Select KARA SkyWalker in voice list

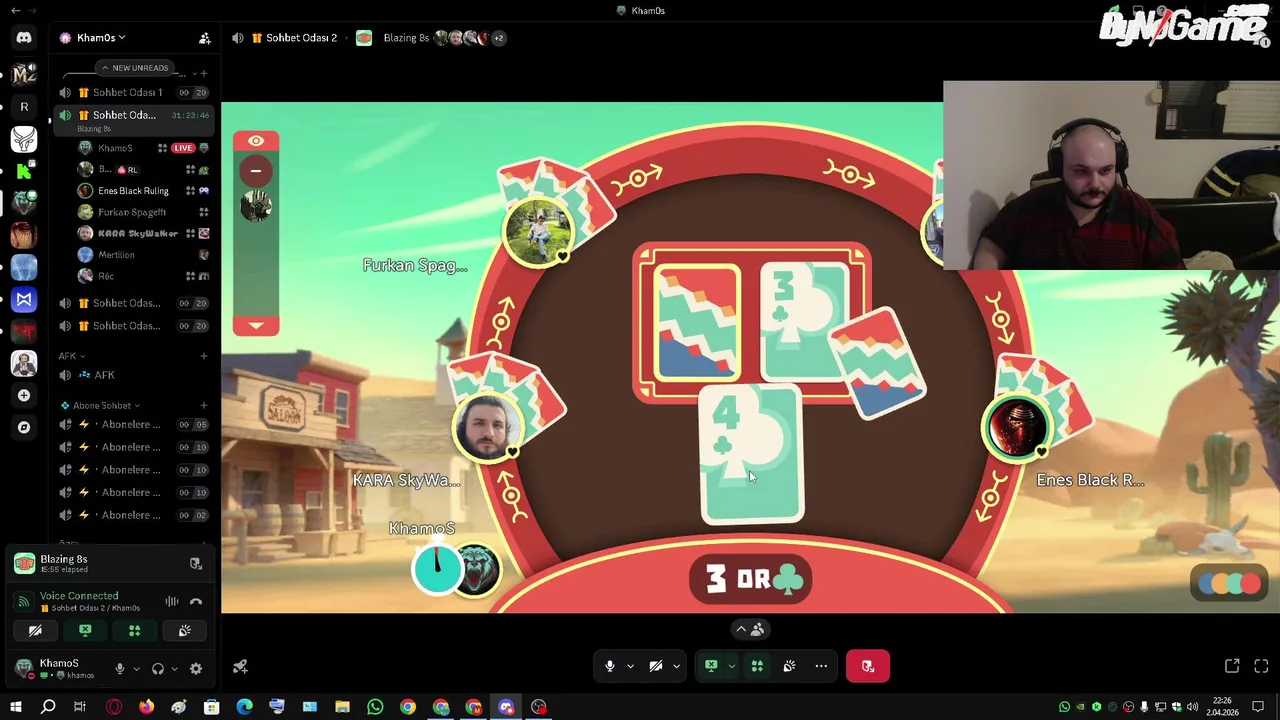coord(138,233)
